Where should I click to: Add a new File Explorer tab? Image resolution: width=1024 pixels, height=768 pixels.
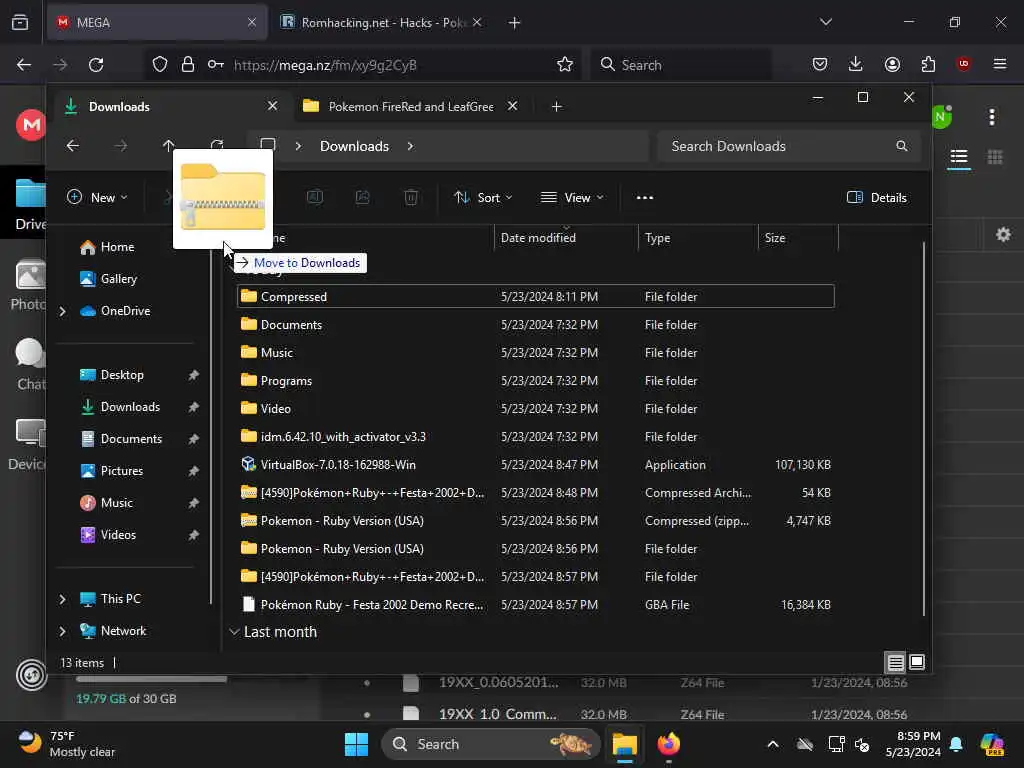click(x=556, y=106)
